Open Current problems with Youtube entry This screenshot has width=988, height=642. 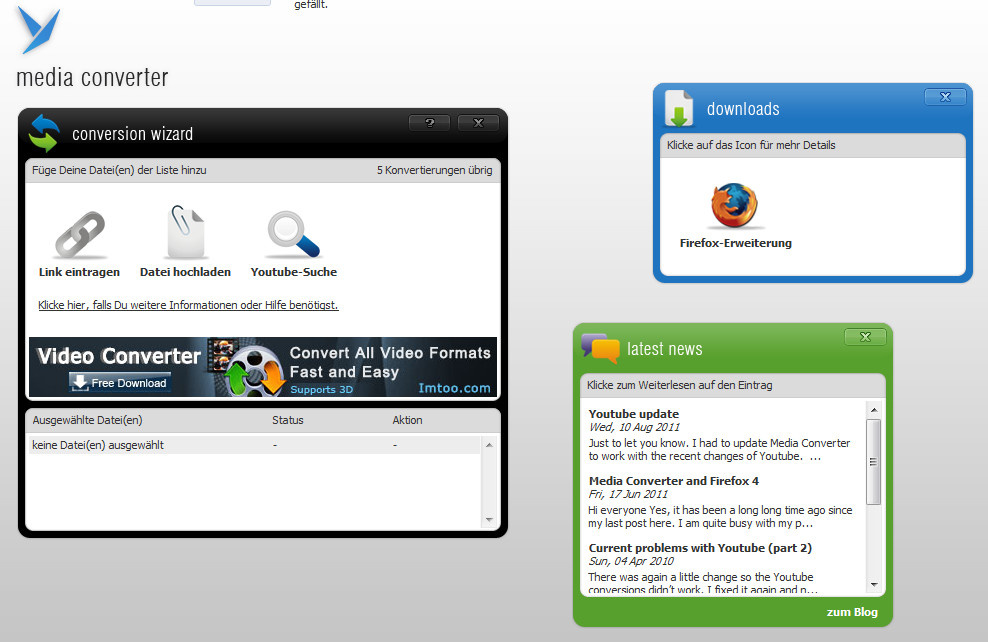[700, 547]
